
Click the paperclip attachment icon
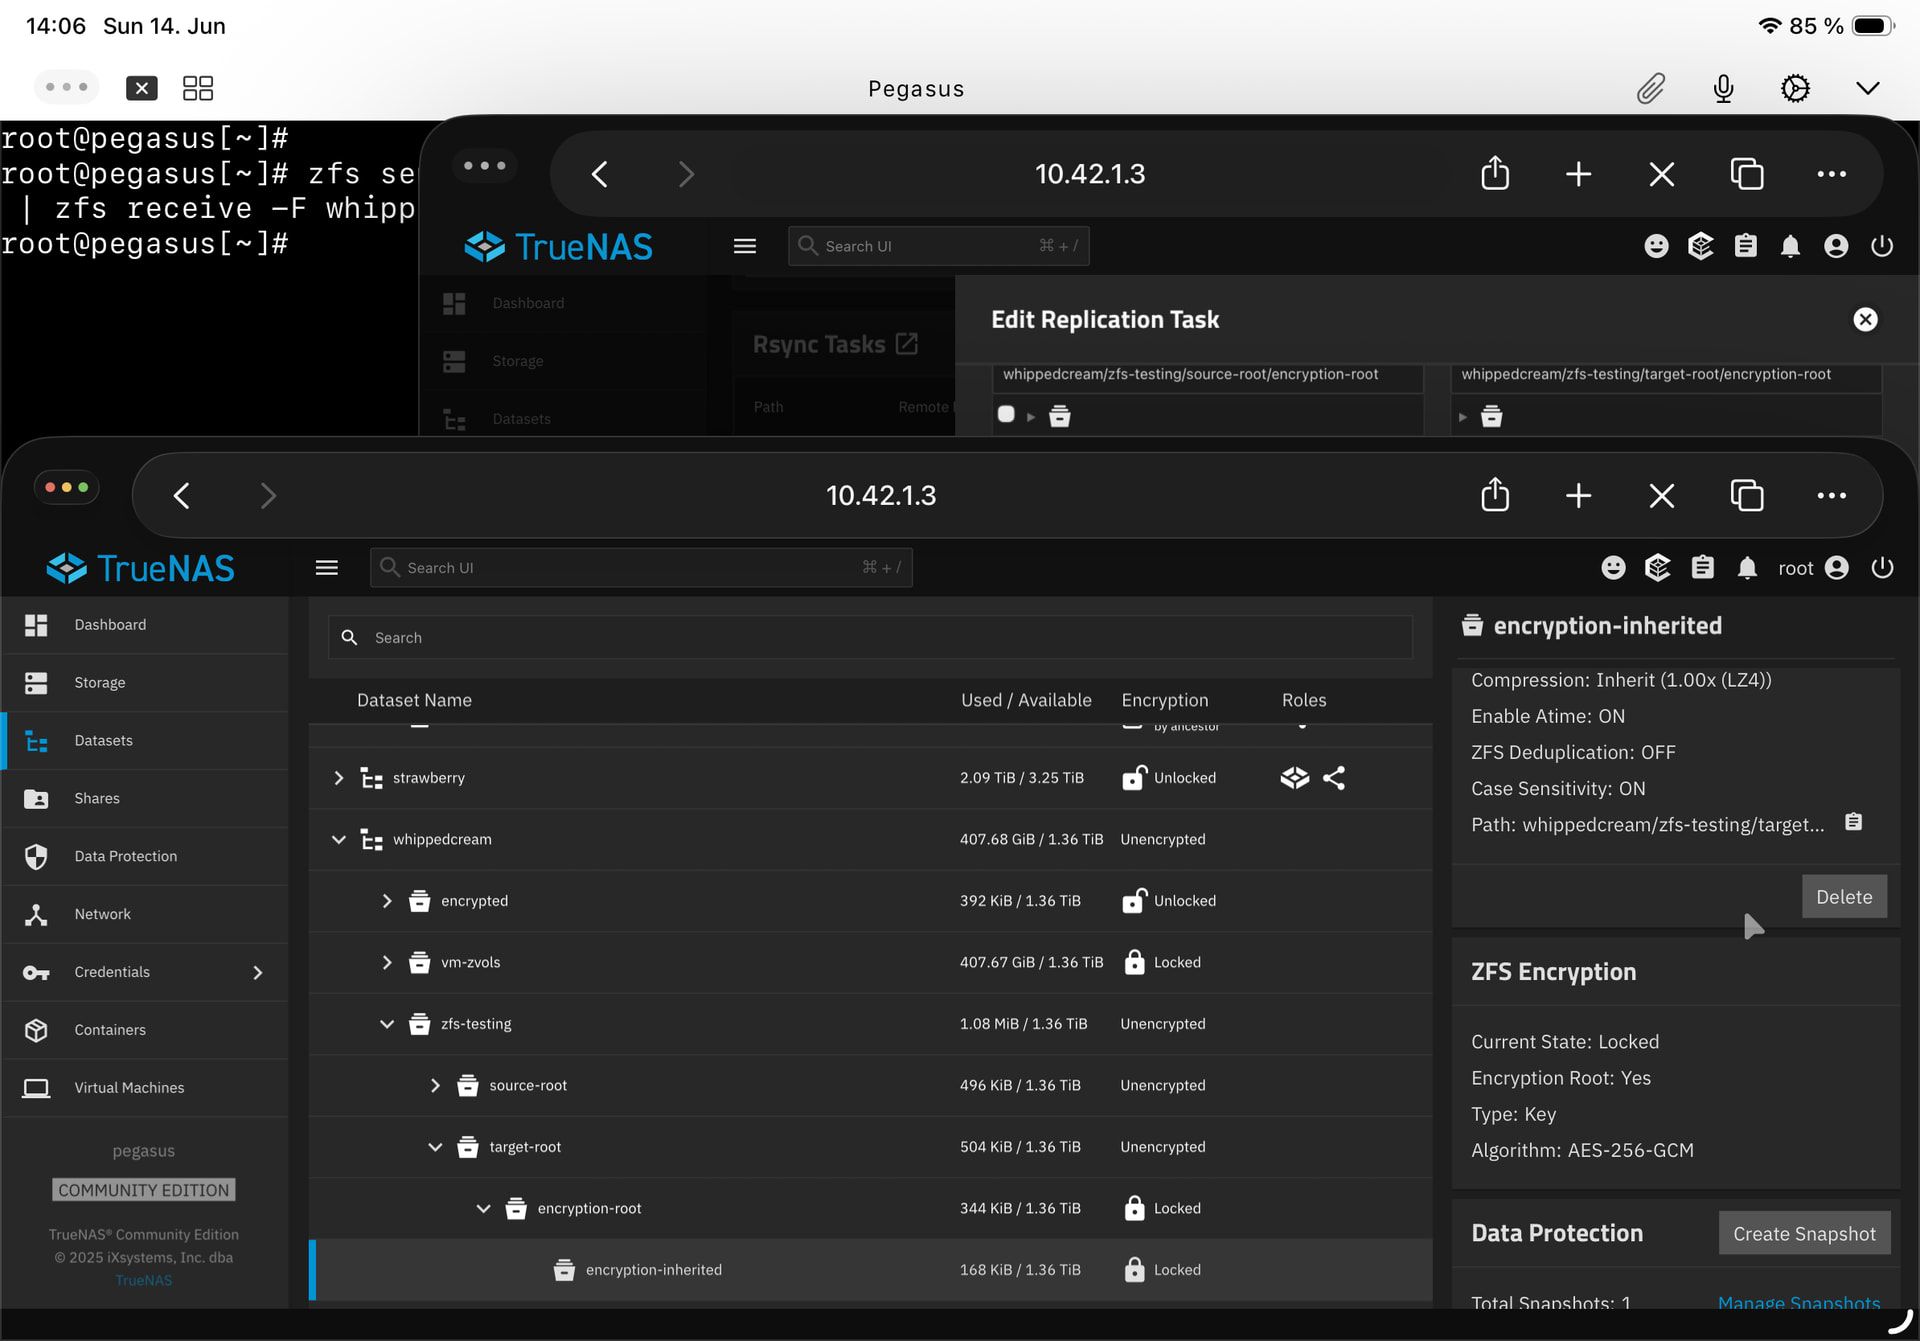pyautogui.click(x=1651, y=88)
